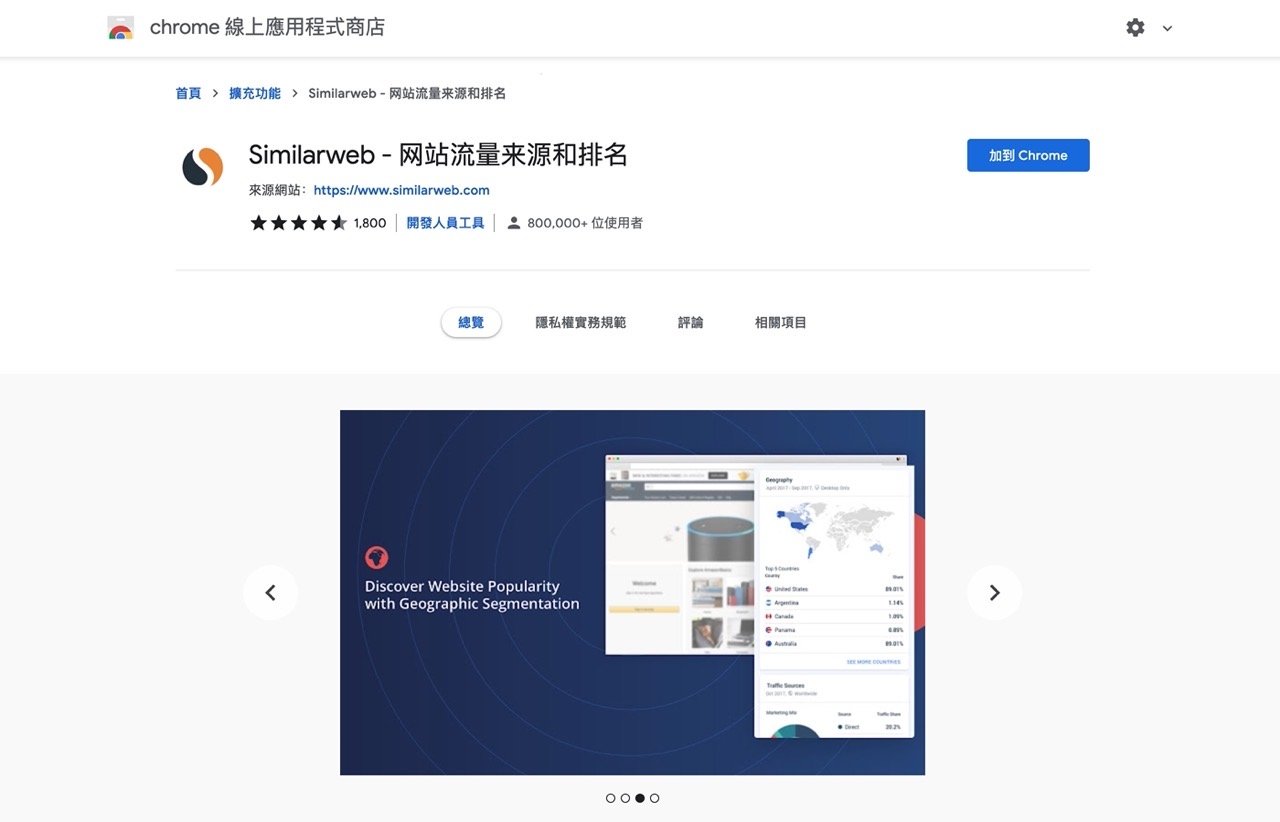Click the star rating icons

pyautogui.click(x=298, y=223)
